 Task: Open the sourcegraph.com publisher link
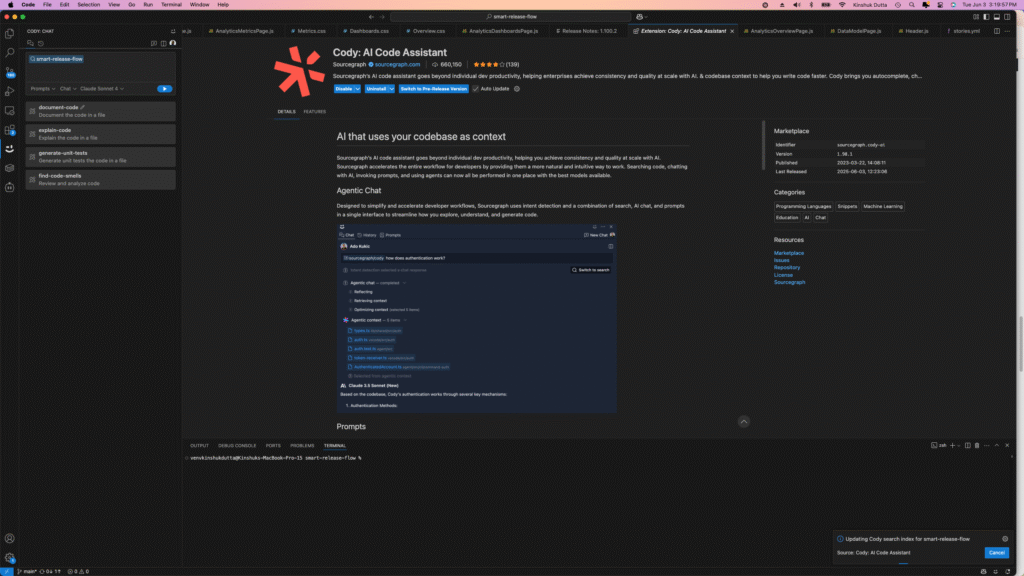(x=397, y=65)
